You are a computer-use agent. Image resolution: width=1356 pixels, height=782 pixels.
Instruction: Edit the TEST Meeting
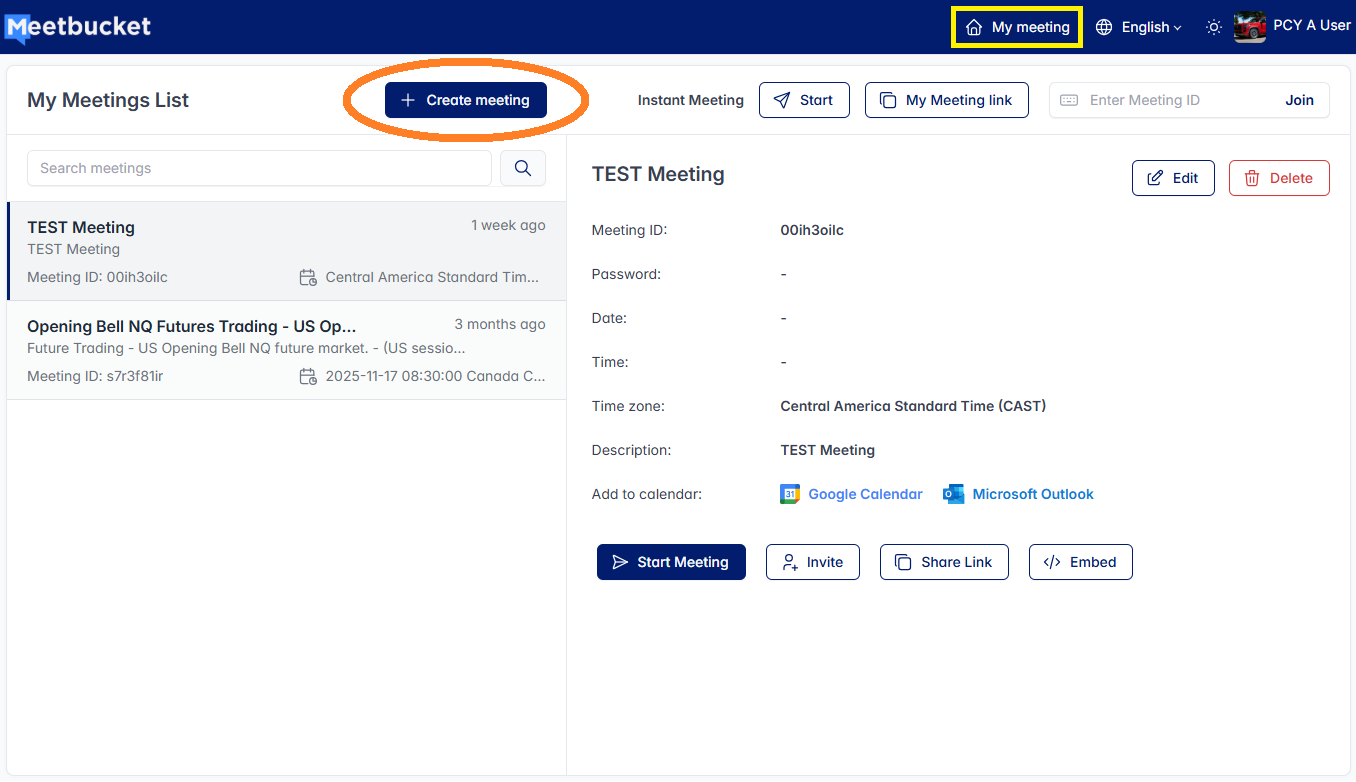coord(1172,178)
